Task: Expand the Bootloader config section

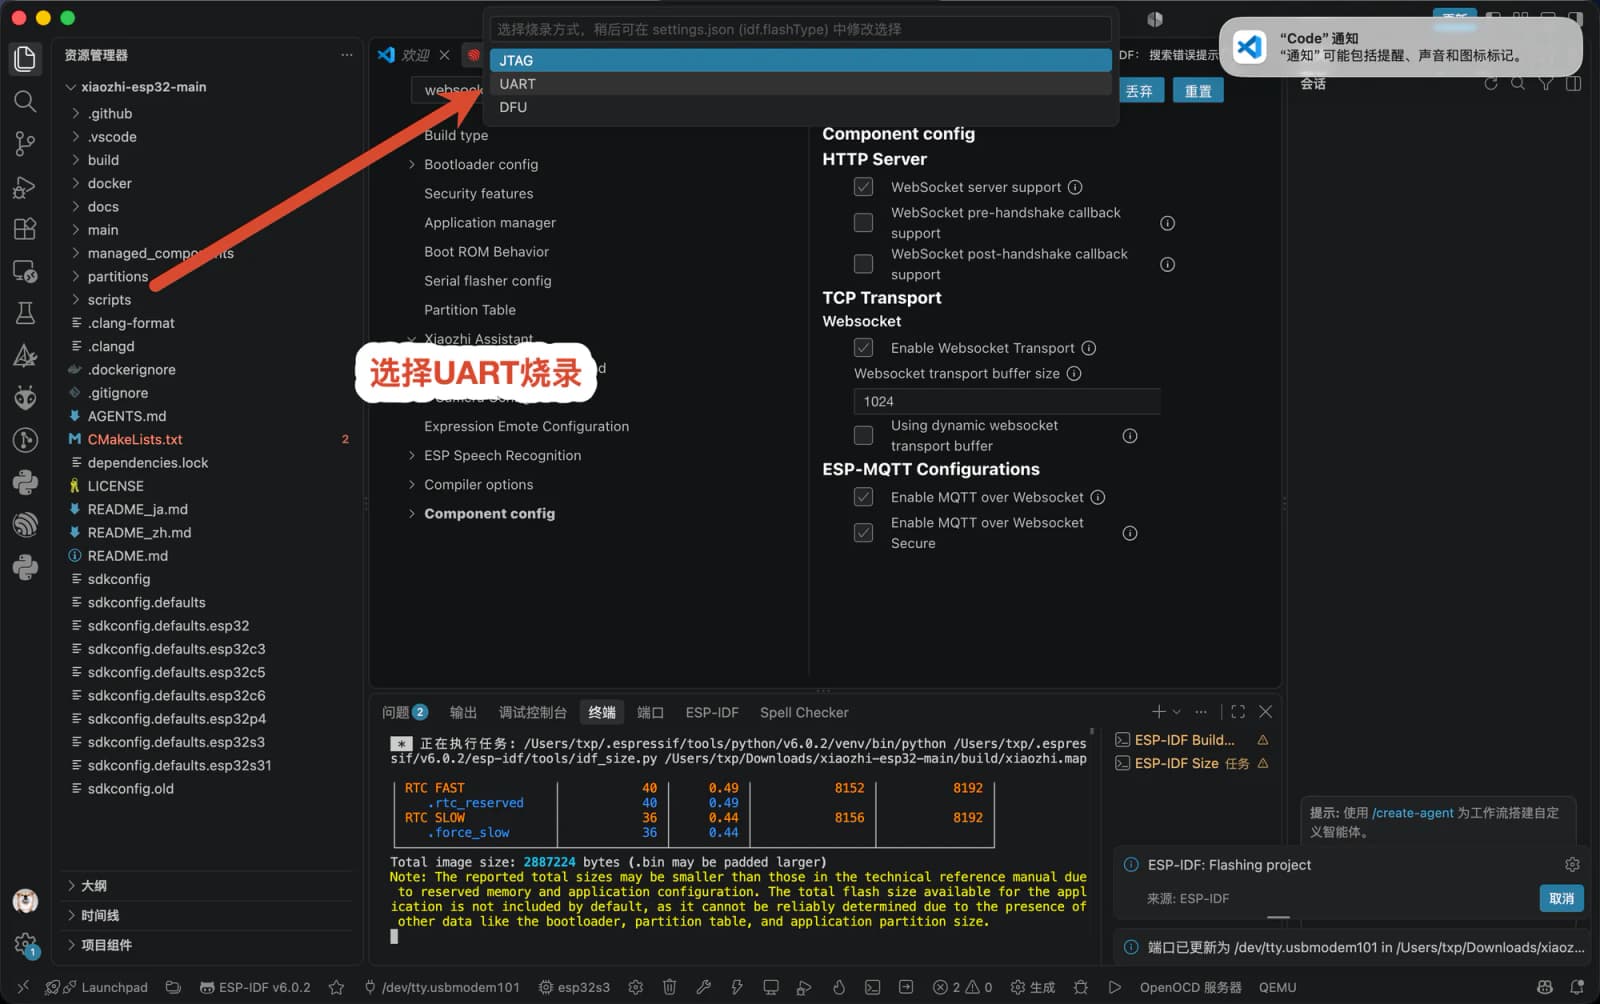Action: 481,164
